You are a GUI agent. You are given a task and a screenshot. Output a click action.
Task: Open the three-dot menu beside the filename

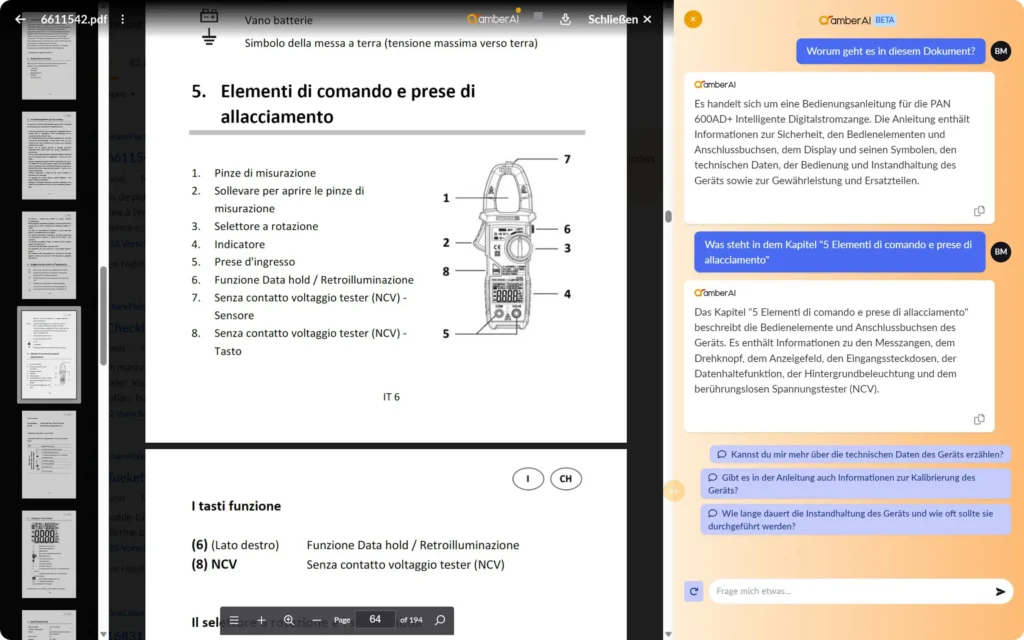click(123, 19)
